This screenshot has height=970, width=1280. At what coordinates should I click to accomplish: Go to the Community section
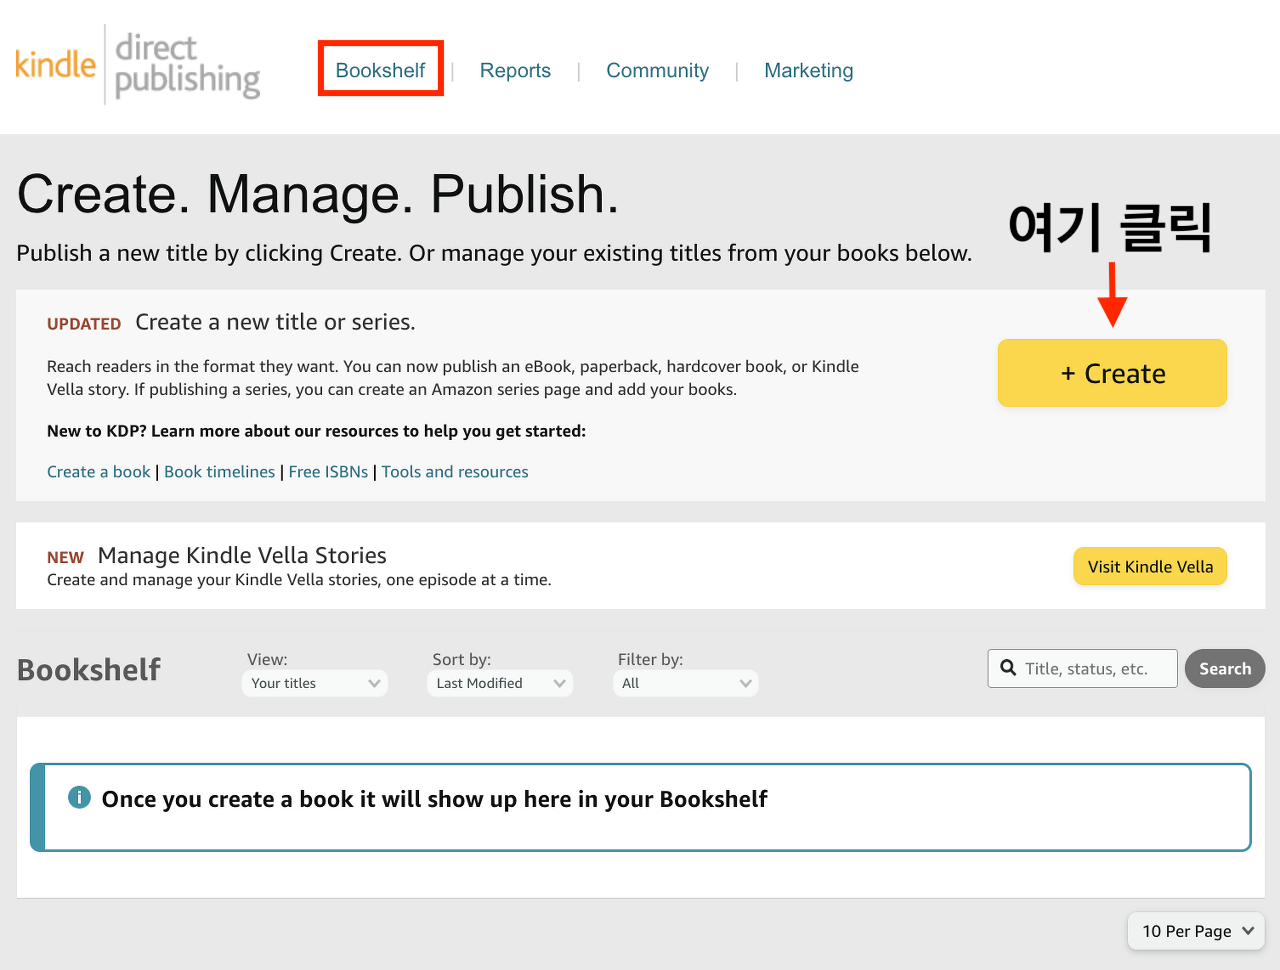point(657,70)
